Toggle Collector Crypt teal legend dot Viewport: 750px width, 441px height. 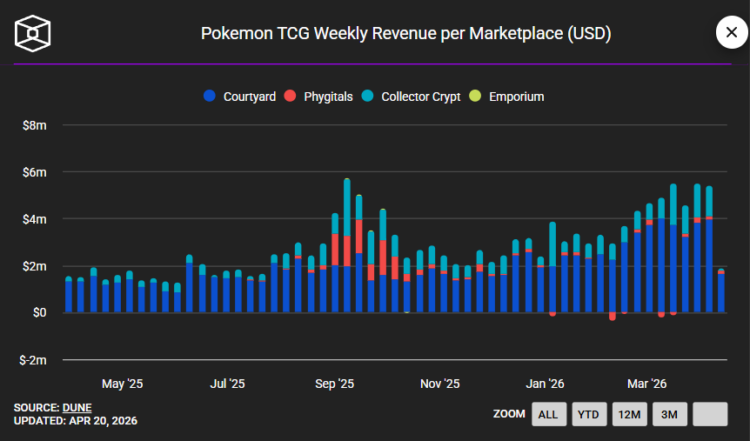click(367, 96)
